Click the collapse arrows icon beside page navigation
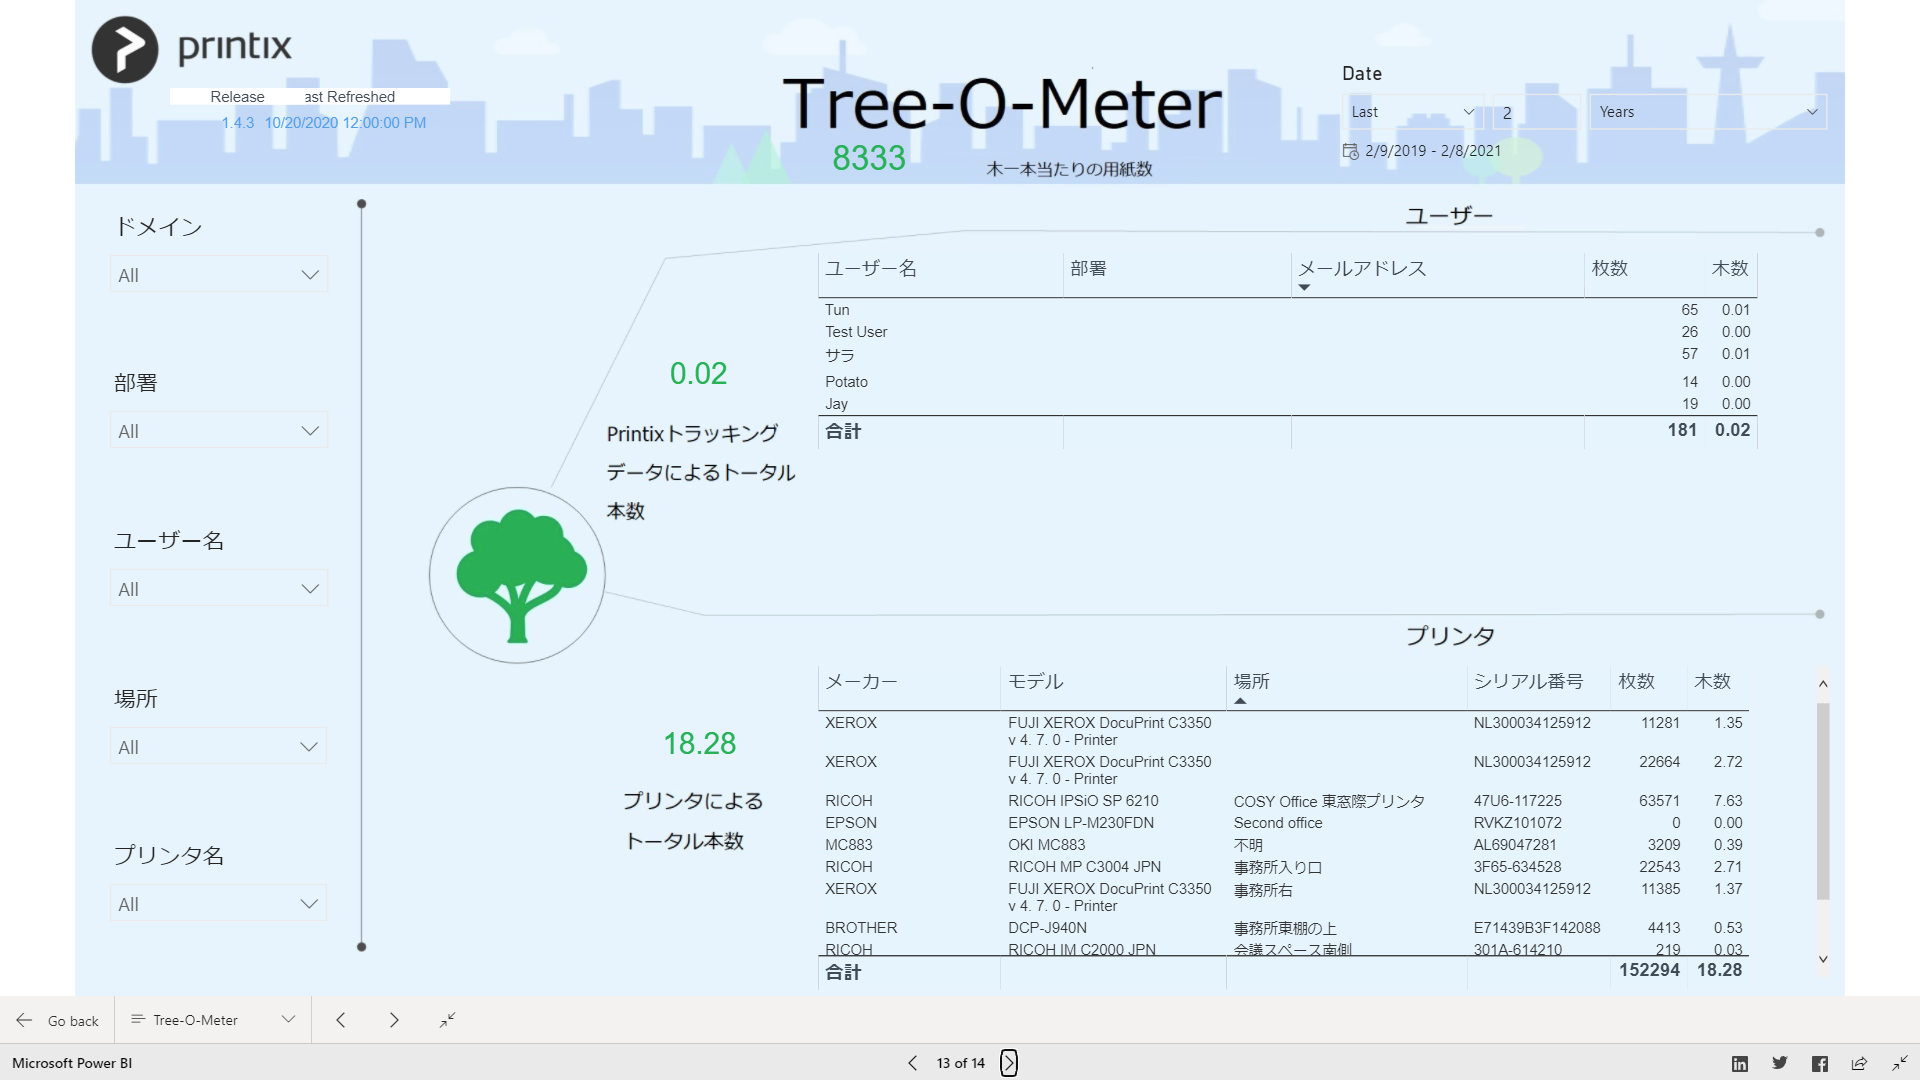This screenshot has width=1920, height=1080. (x=447, y=1020)
